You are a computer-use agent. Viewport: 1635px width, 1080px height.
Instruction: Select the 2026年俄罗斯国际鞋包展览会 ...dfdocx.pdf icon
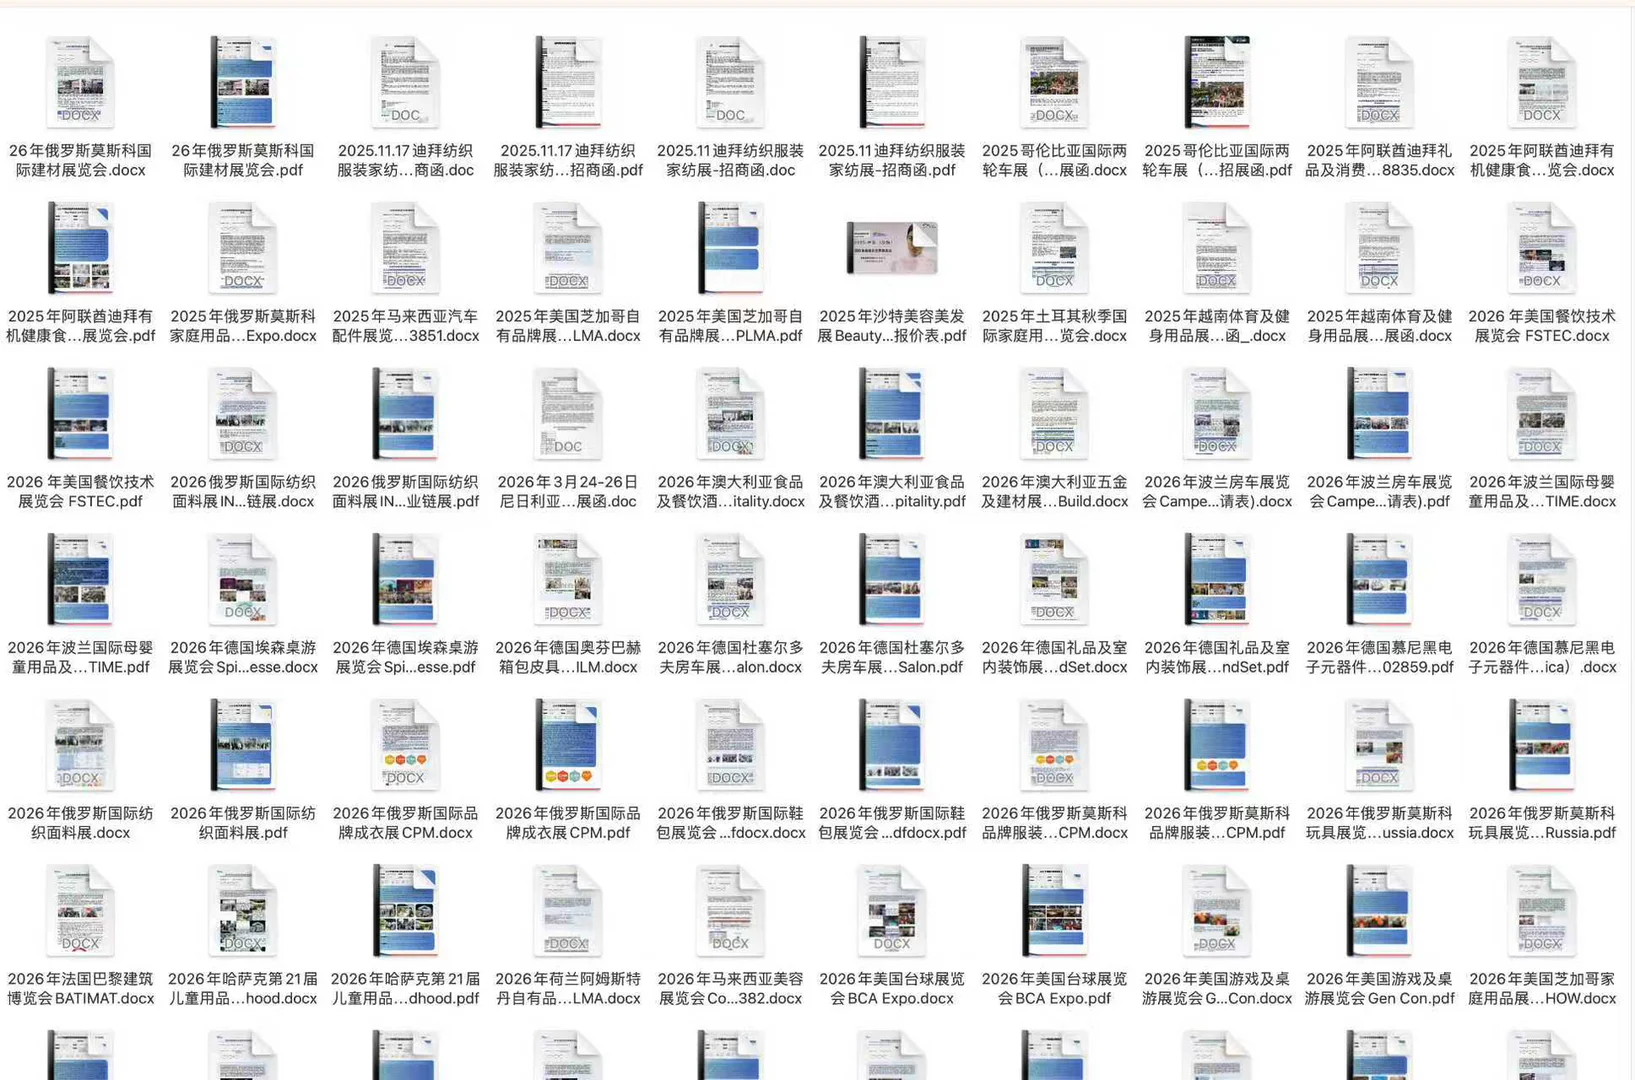[892, 746]
